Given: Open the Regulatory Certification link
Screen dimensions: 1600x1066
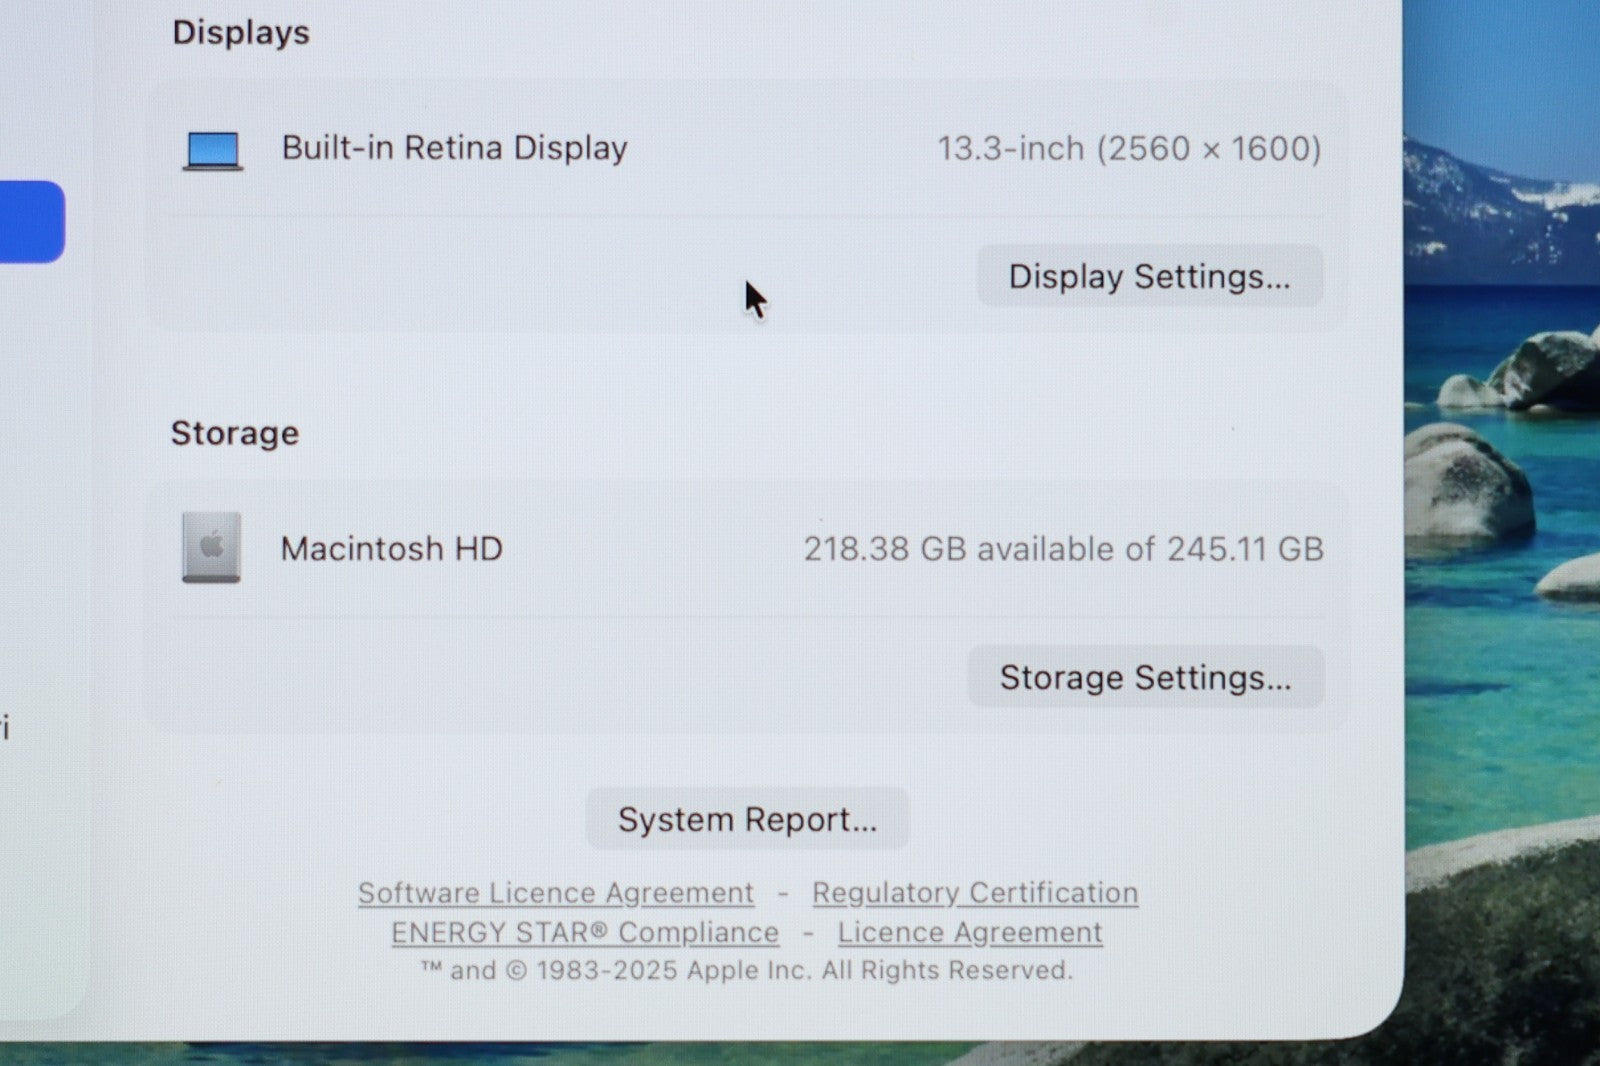Looking at the screenshot, I should click(975, 892).
